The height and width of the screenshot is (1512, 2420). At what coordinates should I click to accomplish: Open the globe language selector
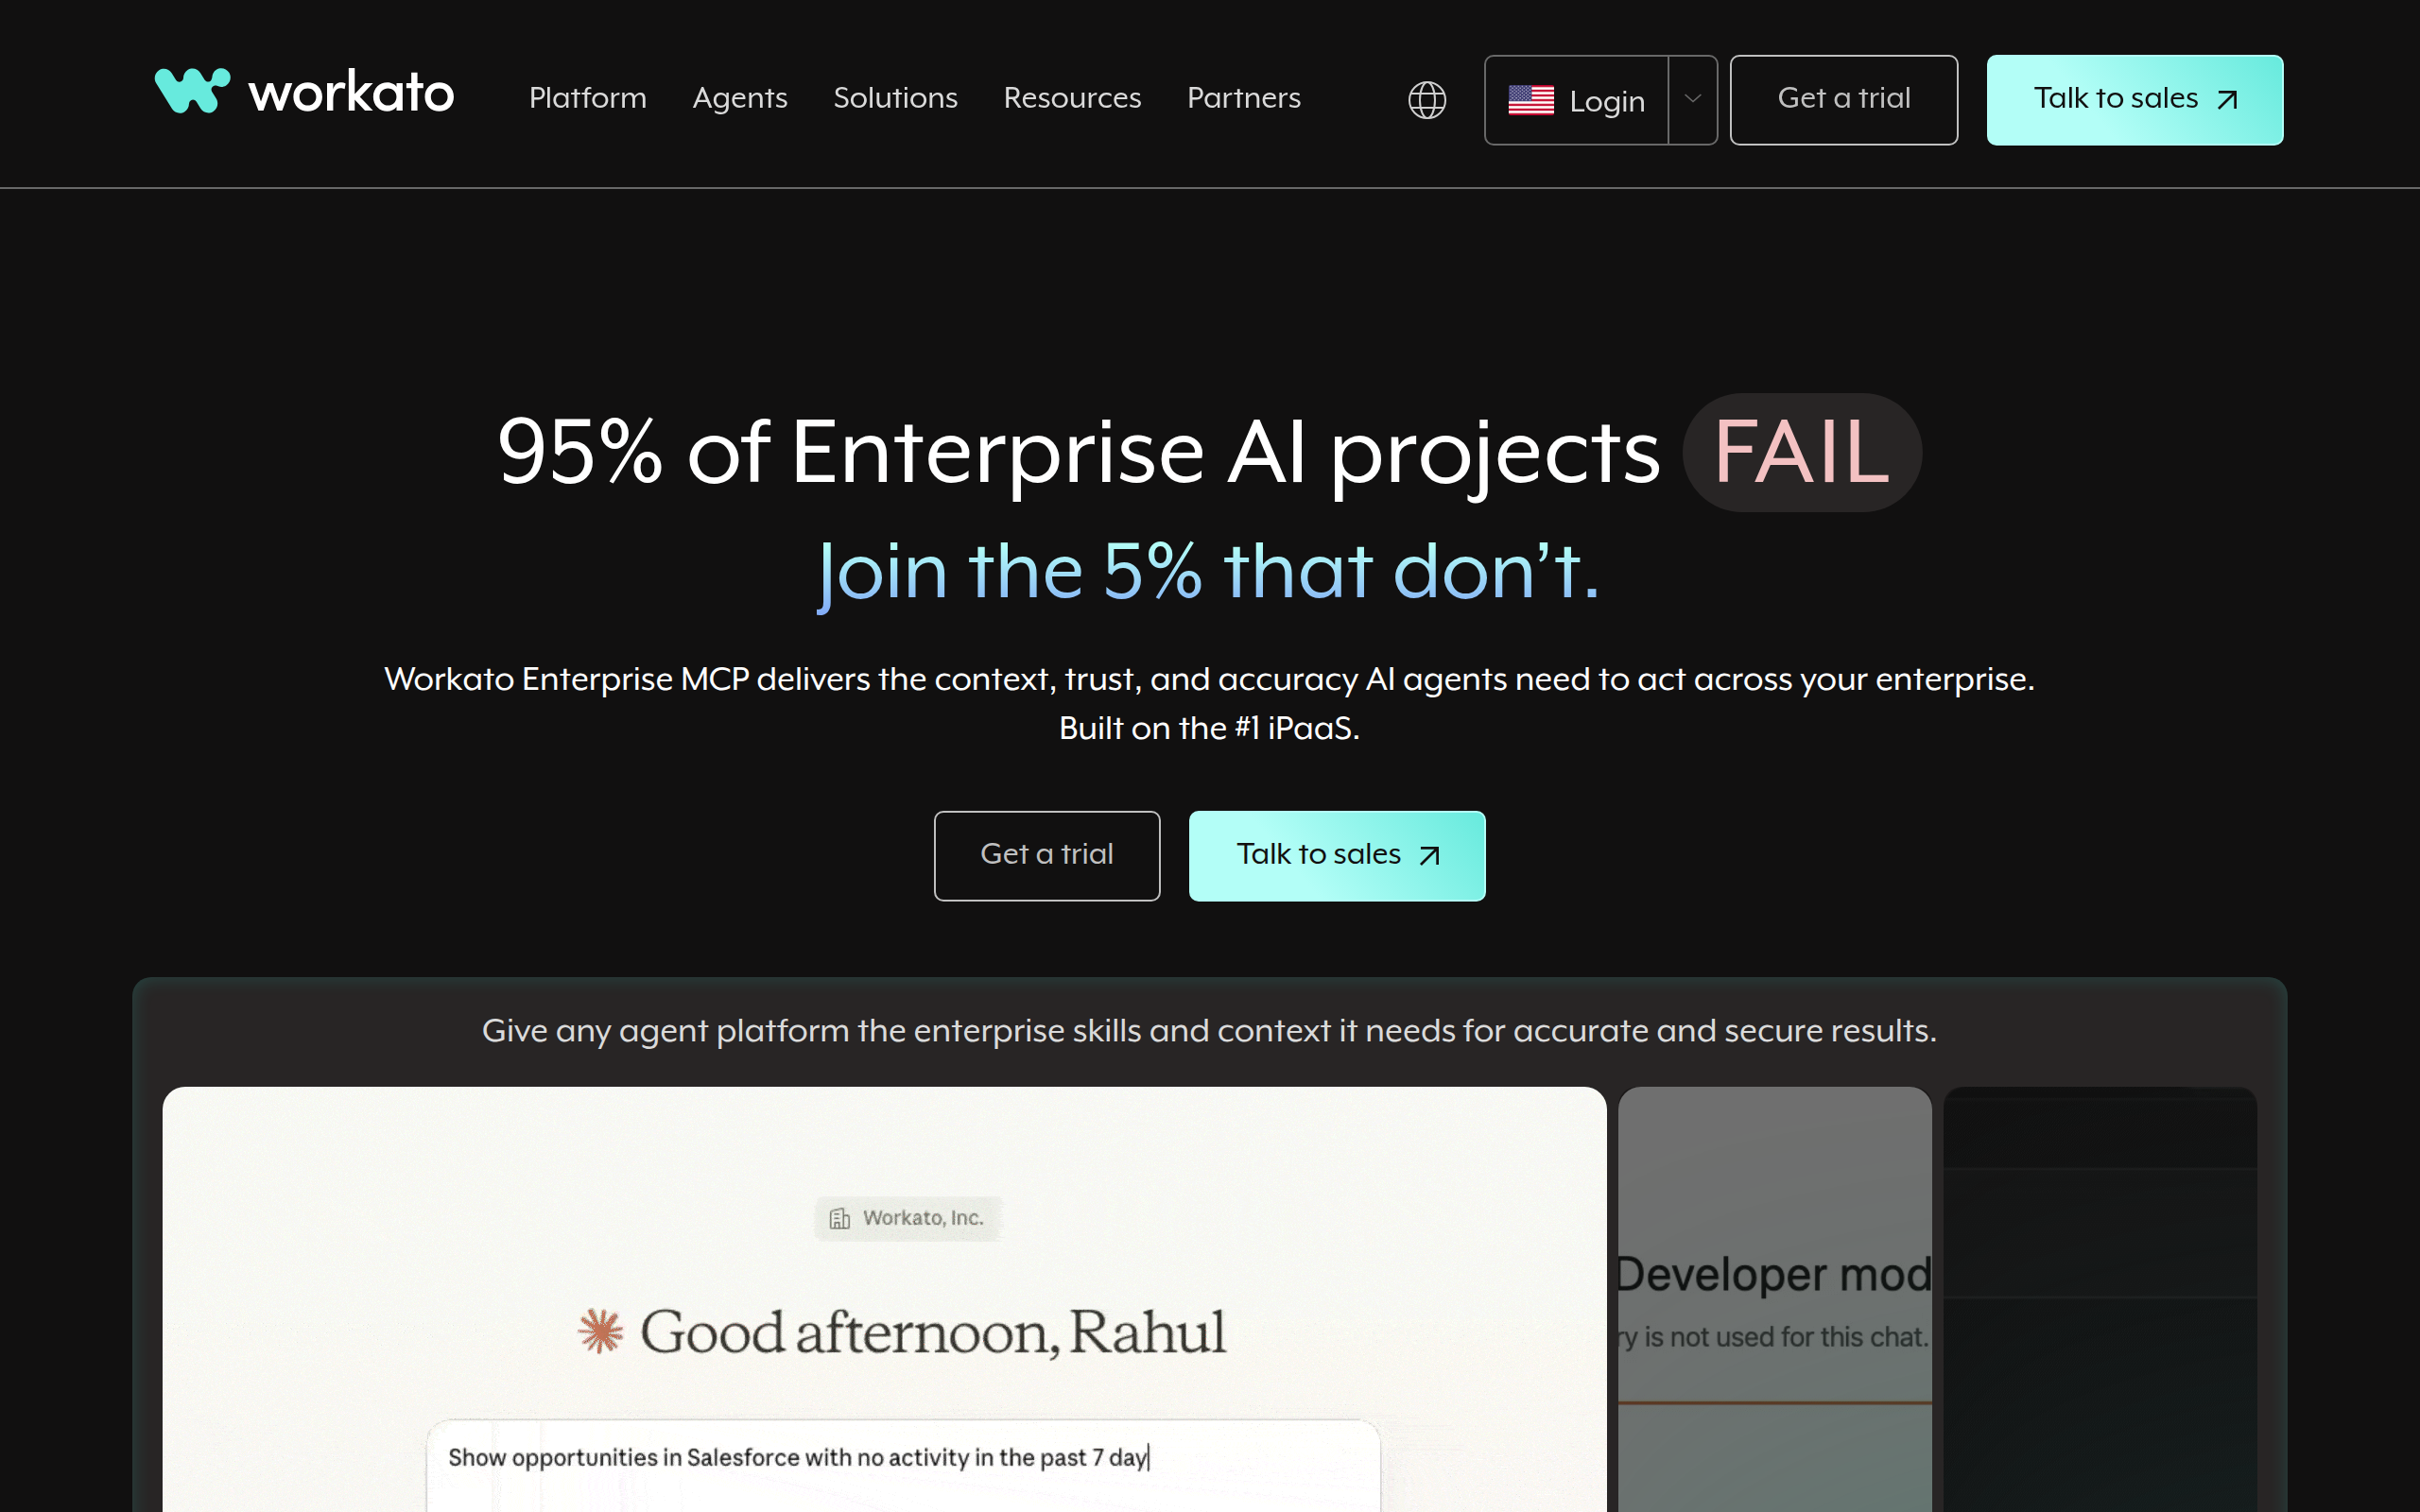(1427, 100)
